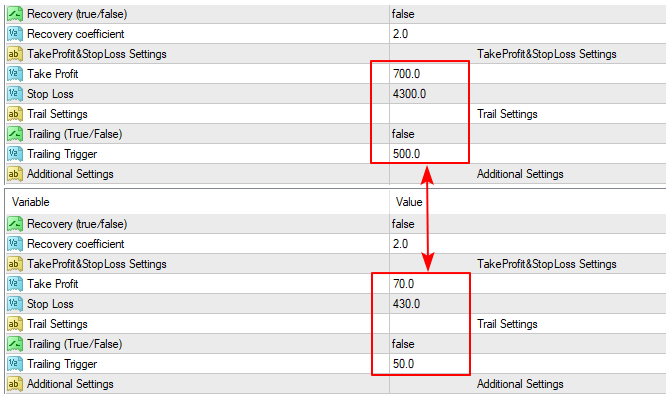Click the Recovery coefficient icon in the upper table
The height and width of the screenshot is (394, 666).
pyautogui.click(x=14, y=34)
